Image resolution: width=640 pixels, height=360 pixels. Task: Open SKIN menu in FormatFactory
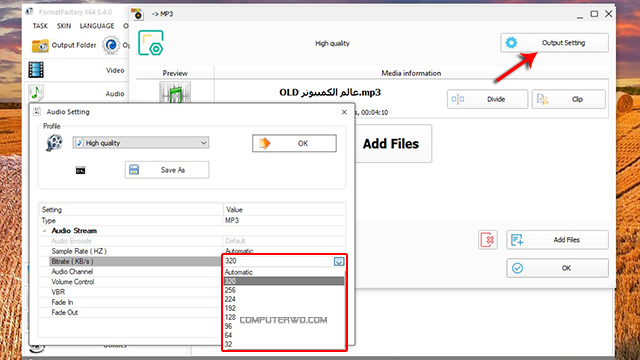click(64, 26)
